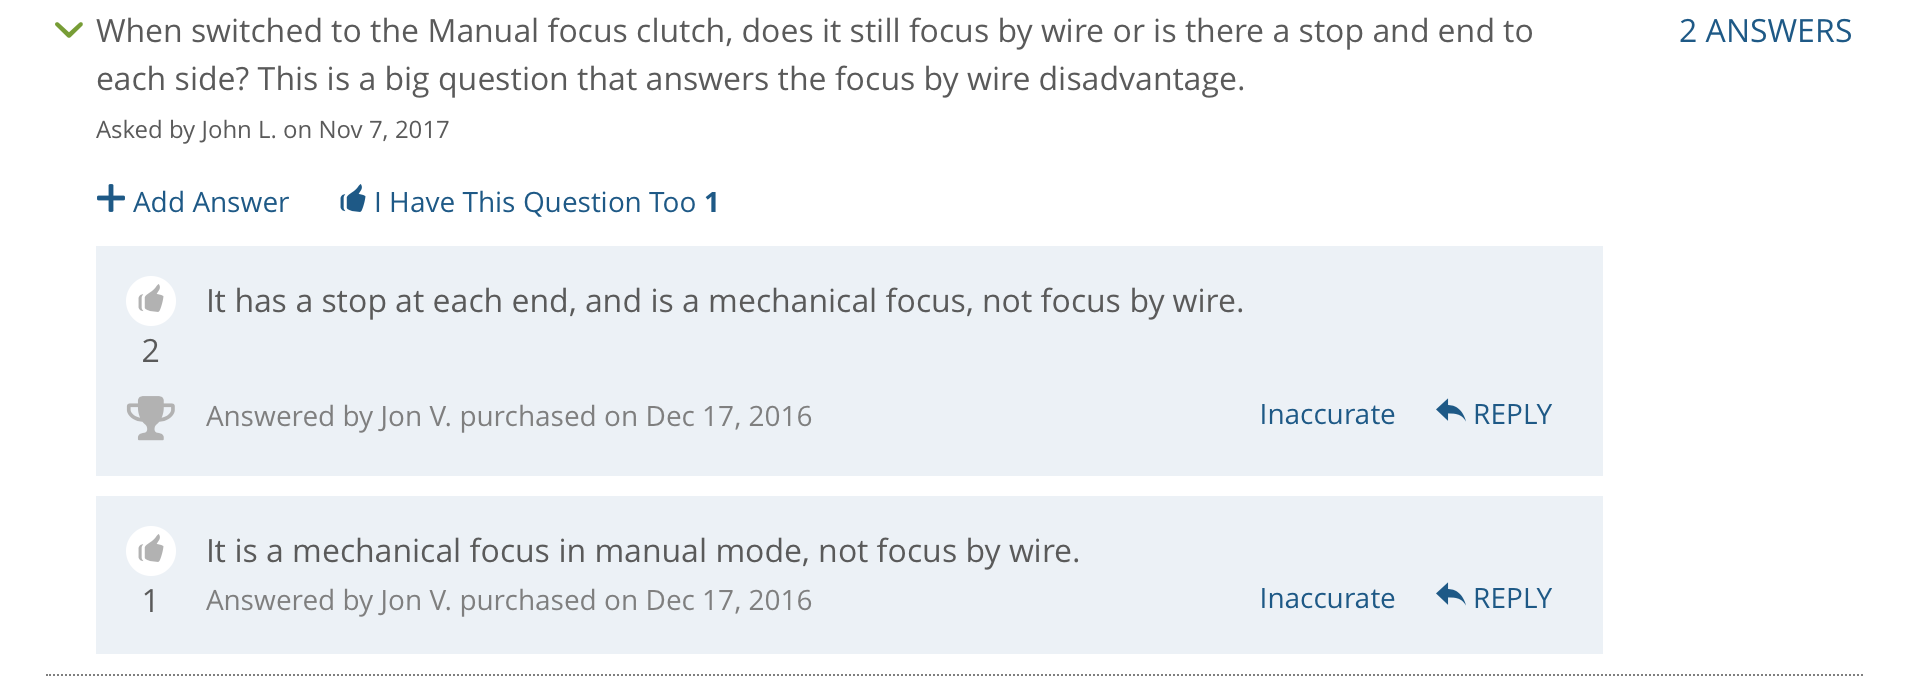Screen dimensions: 1908x686
Task: Click the first answer text about stop at each end
Action: (x=725, y=301)
